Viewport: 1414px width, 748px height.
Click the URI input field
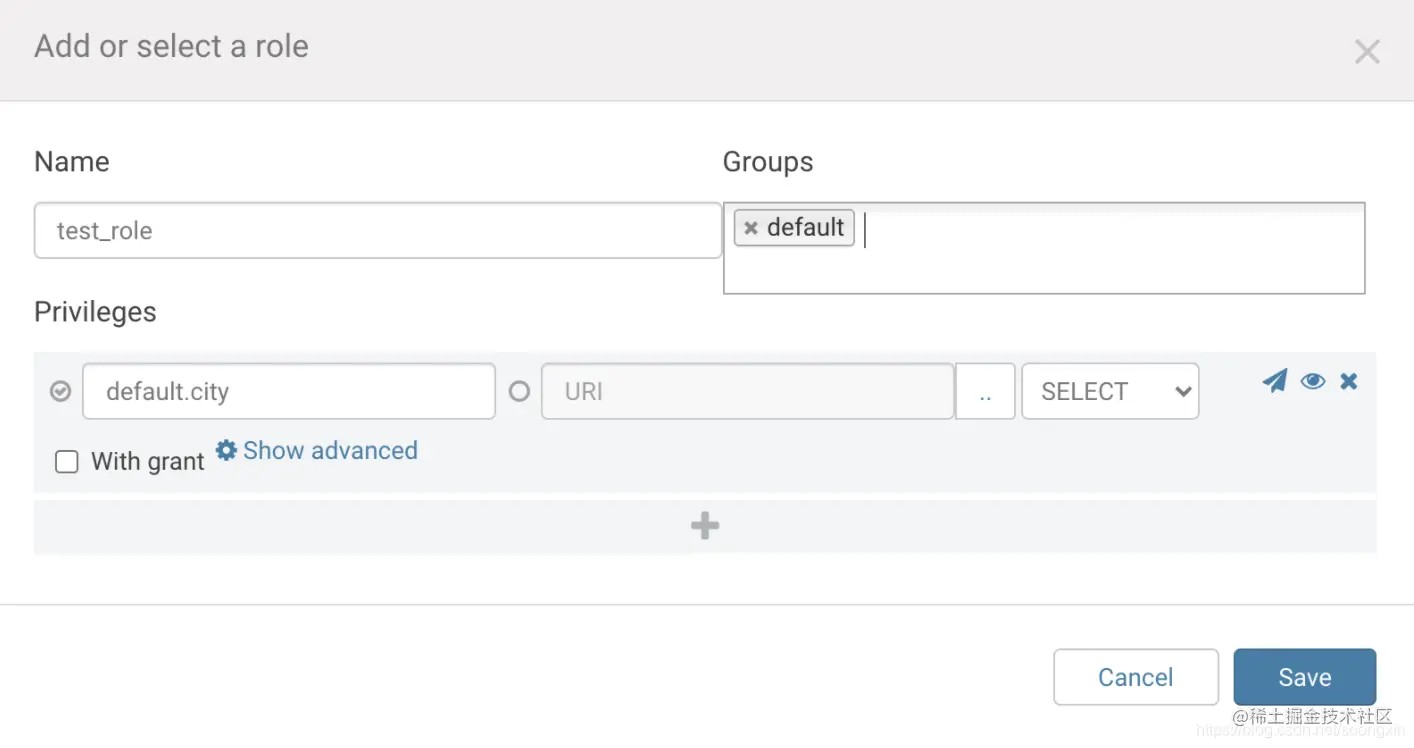point(747,391)
